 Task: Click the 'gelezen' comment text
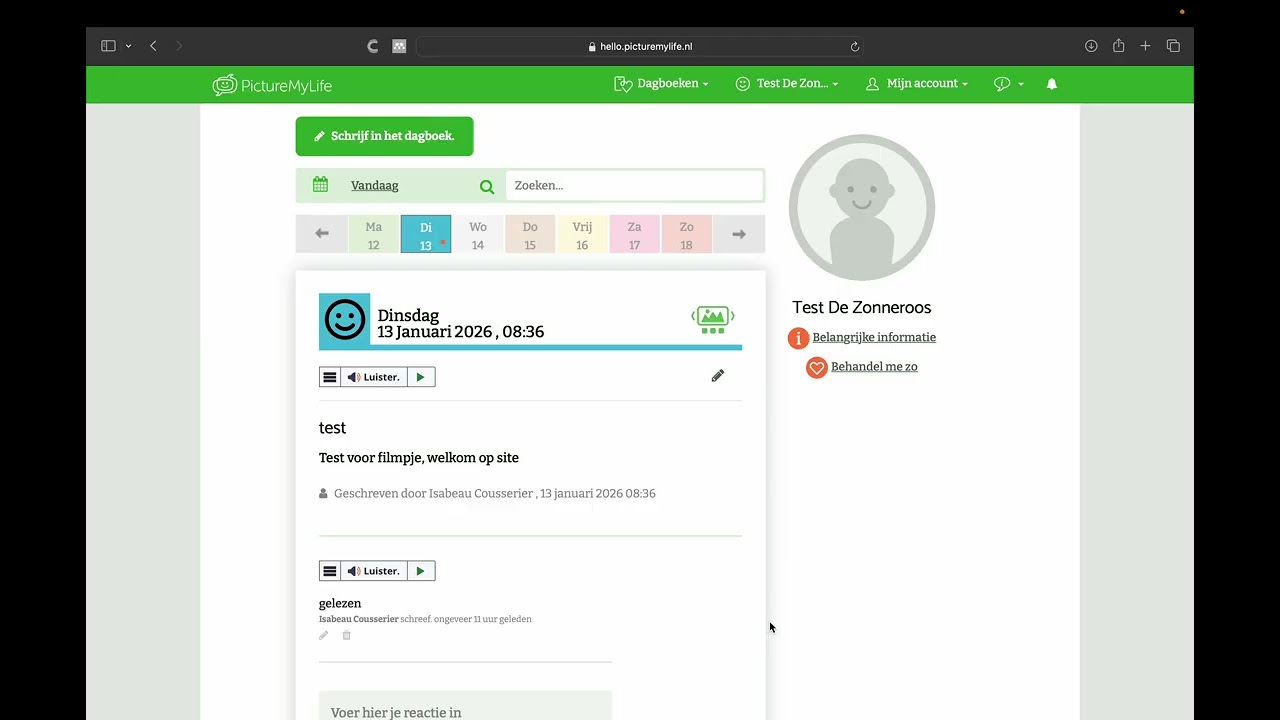click(x=340, y=604)
